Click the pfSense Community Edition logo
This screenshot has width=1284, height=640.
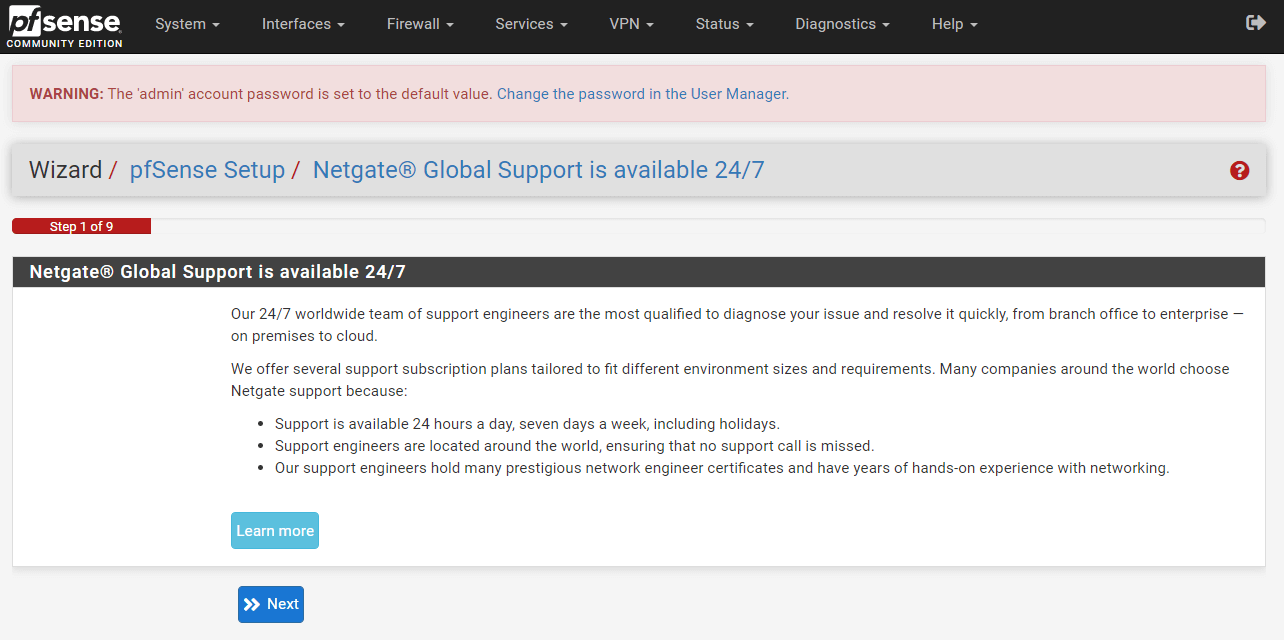(x=65, y=27)
